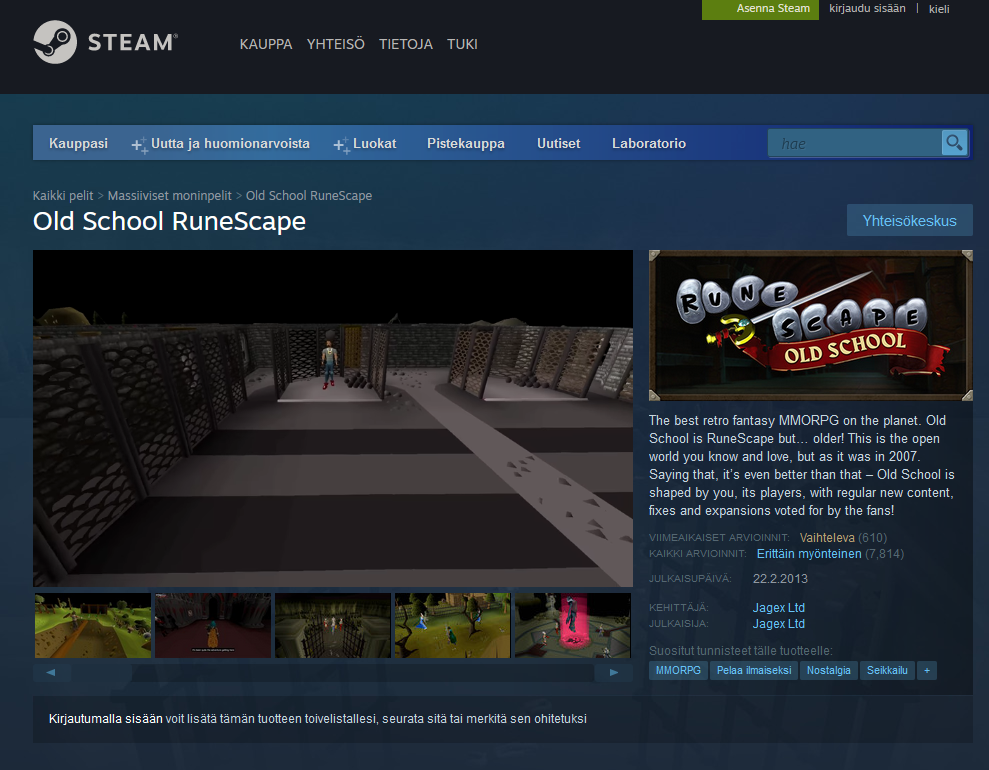Viewport: 989px width, 770px height.
Task: Select the green field screenshot thumbnail
Action: pyautogui.click(x=93, y=625)
